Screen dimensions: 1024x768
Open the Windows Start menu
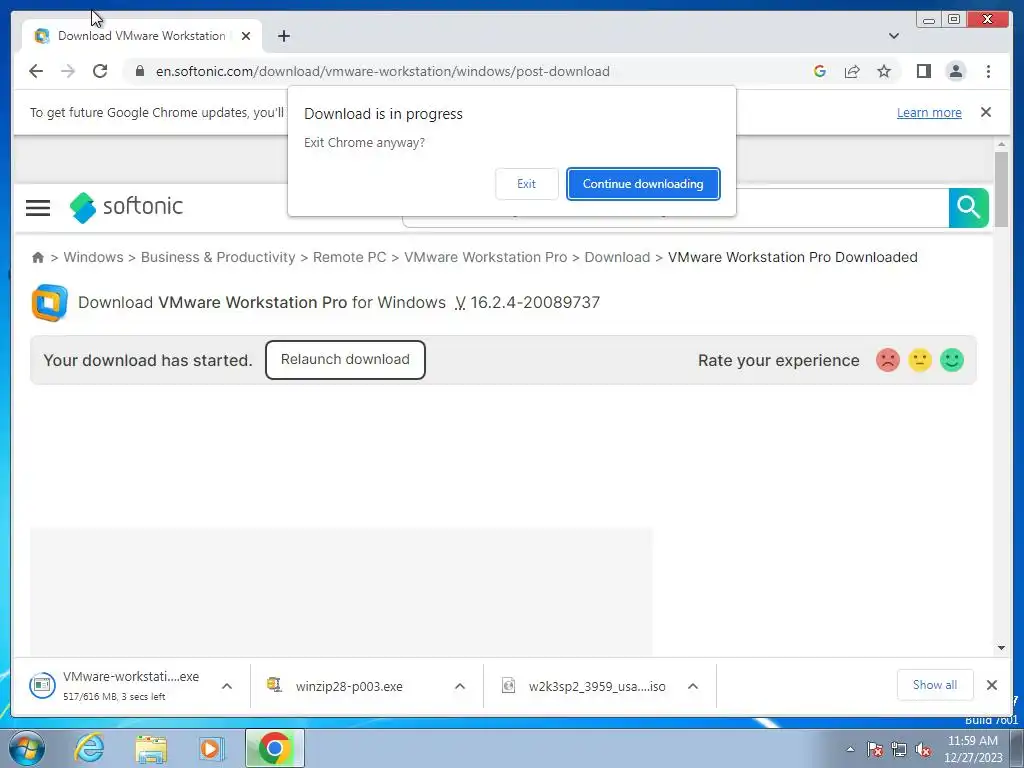pos(26,748)
